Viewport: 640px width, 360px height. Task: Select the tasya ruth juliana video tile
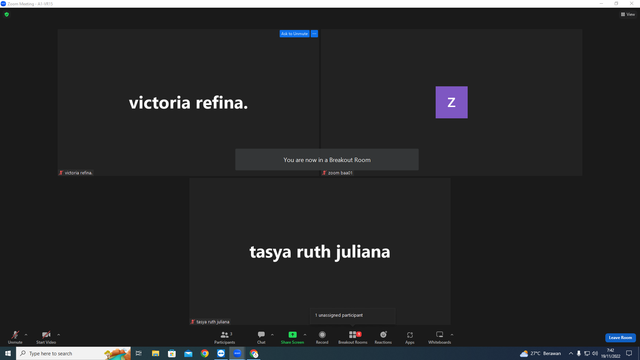(x=320, y=251)
